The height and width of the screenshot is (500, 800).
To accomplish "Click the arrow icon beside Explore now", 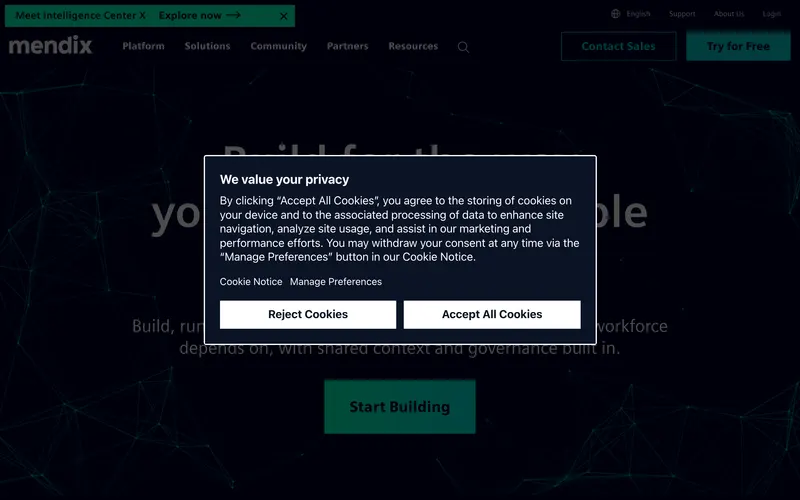I will 234,15.
